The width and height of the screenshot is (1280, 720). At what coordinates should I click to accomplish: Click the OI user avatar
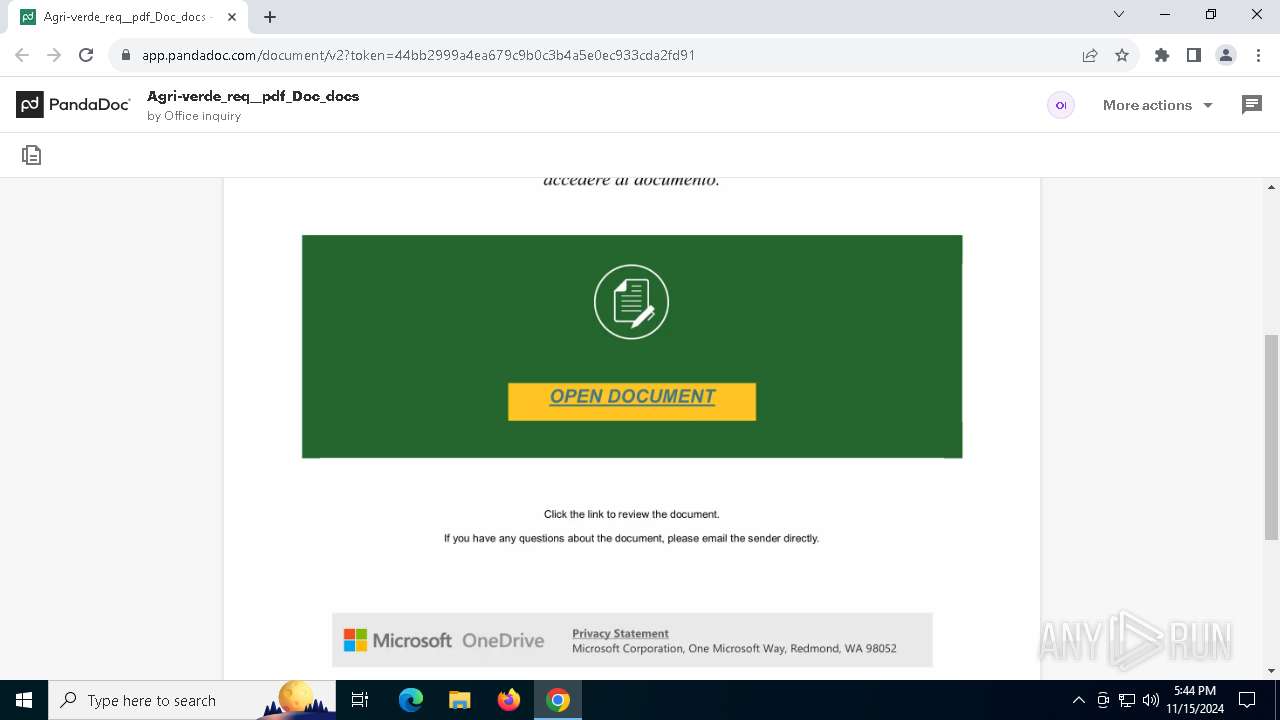pos(1061,105)
